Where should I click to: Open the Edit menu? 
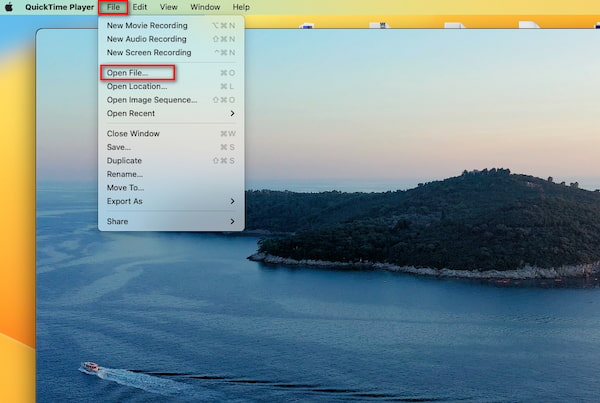click(140, 7)
